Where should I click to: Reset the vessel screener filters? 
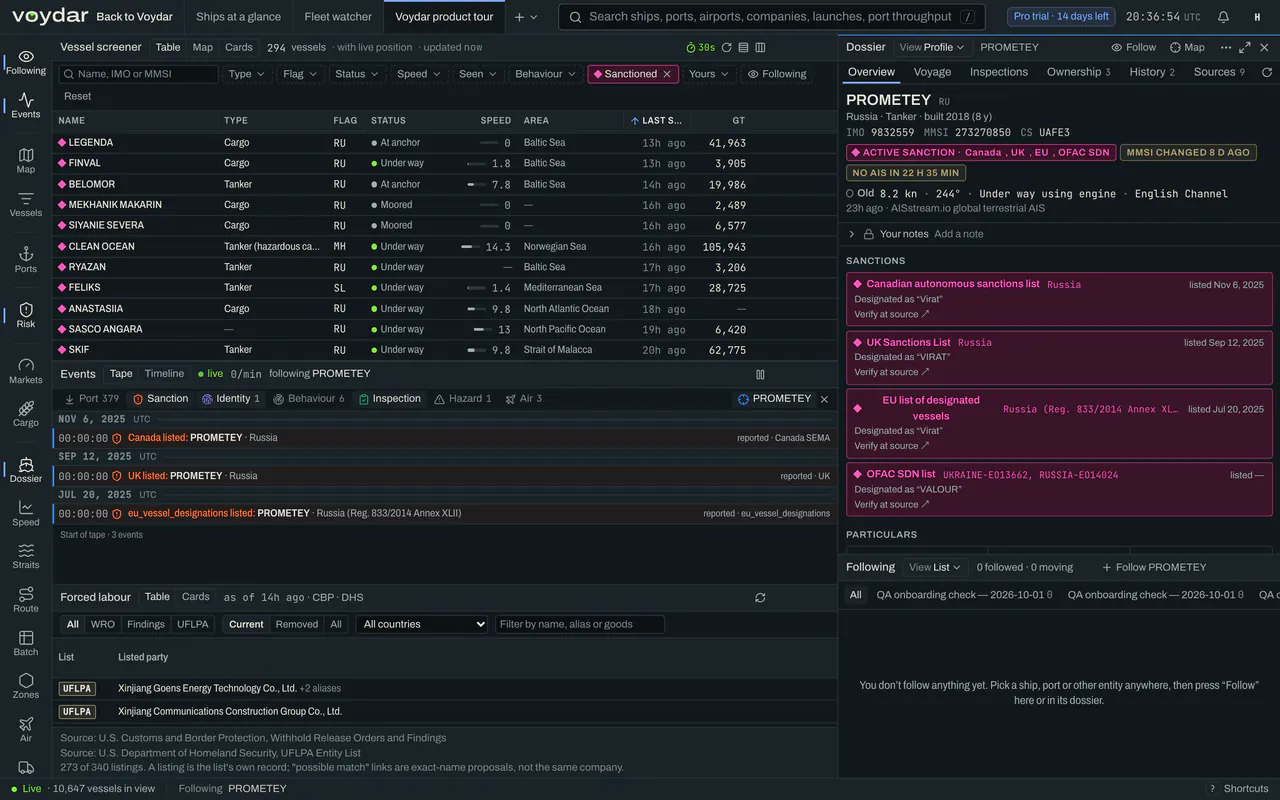pyautogui.click(x=77, y=96)
